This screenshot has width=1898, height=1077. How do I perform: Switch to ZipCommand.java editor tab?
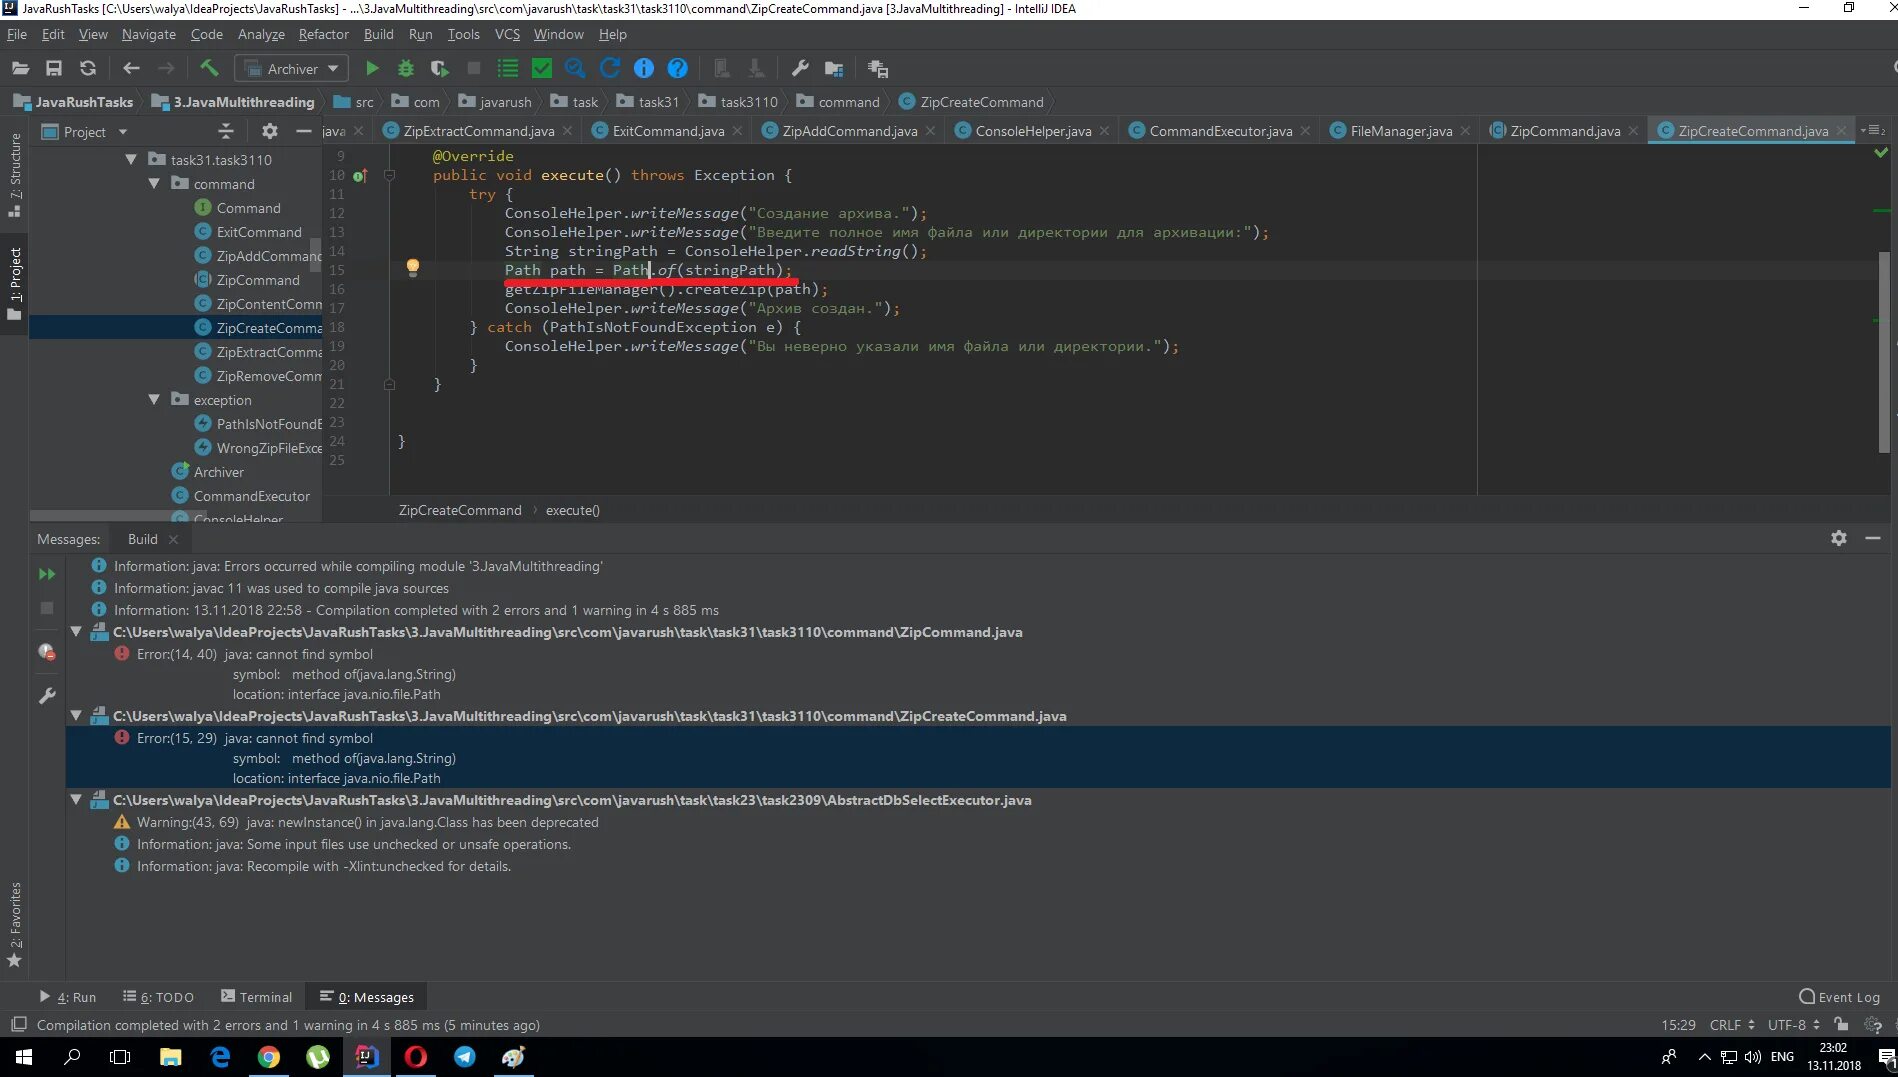point(1565,131)
